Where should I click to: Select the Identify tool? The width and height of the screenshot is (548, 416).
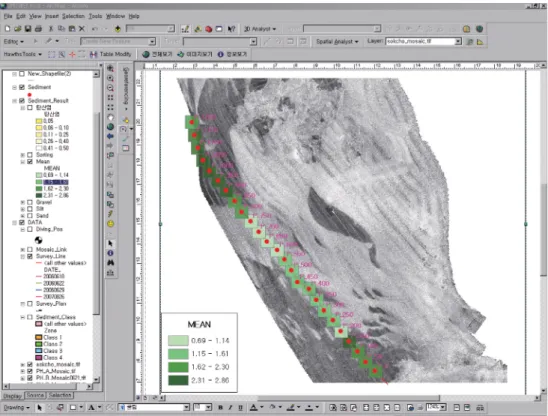coord(110,253)
